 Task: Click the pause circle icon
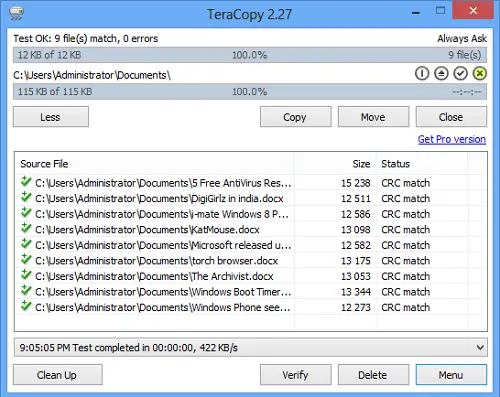pyautogui.click(x=422, y=74)
